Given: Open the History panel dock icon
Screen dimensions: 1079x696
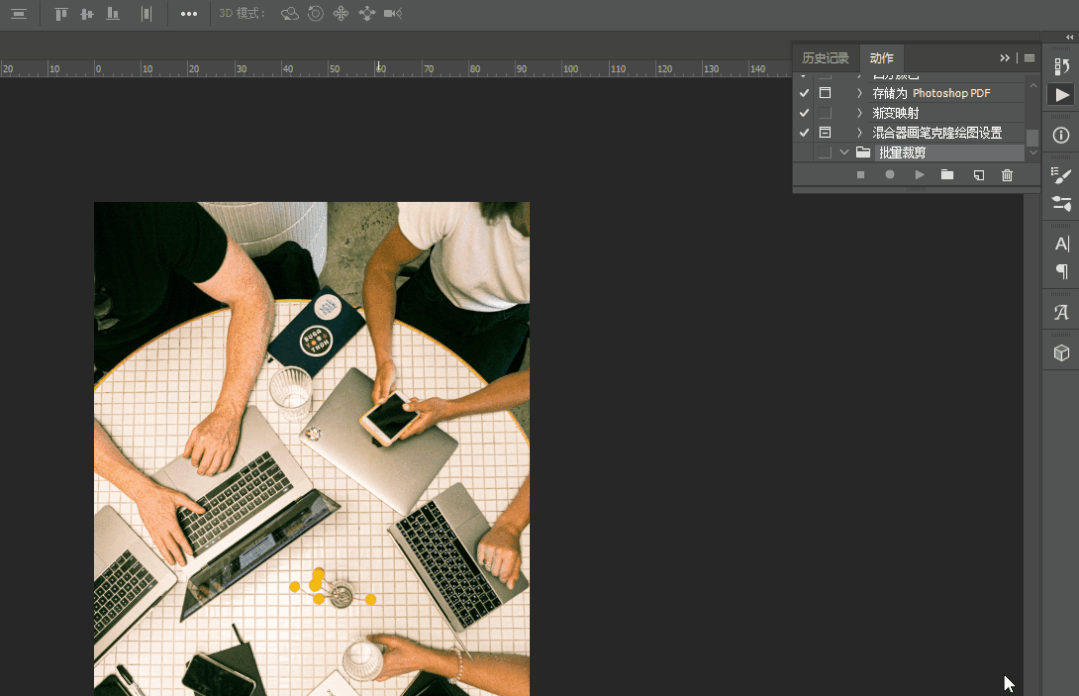Looking at the screenshot, I should pos(1061,66).
